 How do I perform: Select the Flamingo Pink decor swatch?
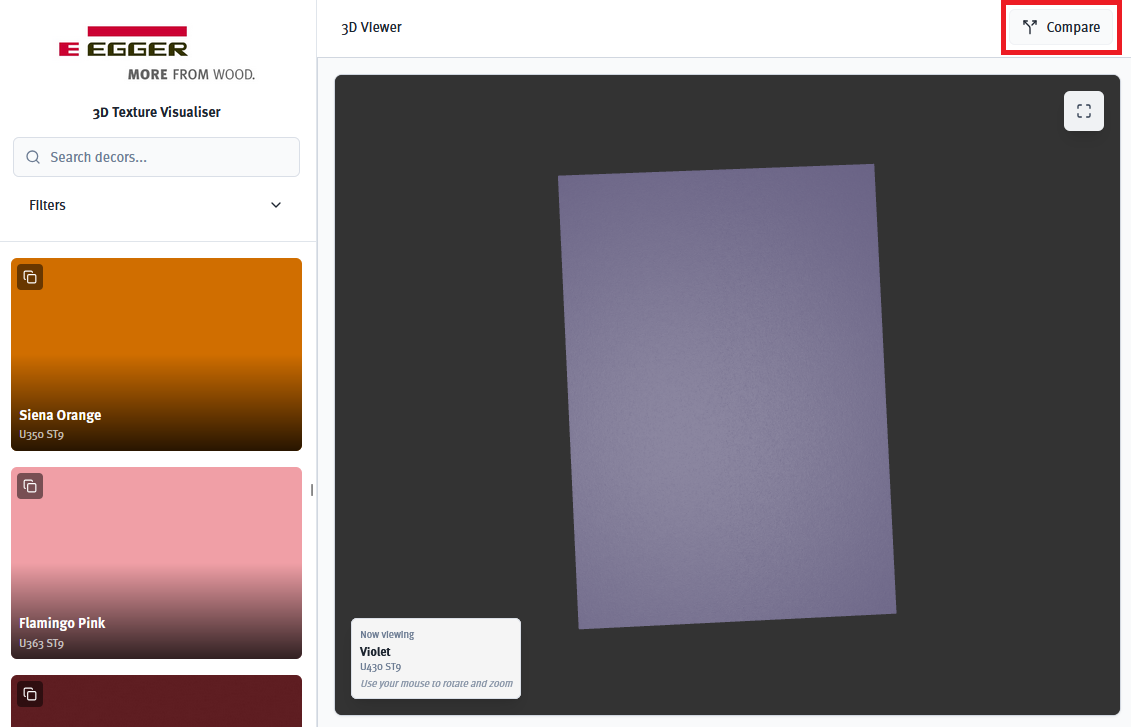tap(157, 563)
